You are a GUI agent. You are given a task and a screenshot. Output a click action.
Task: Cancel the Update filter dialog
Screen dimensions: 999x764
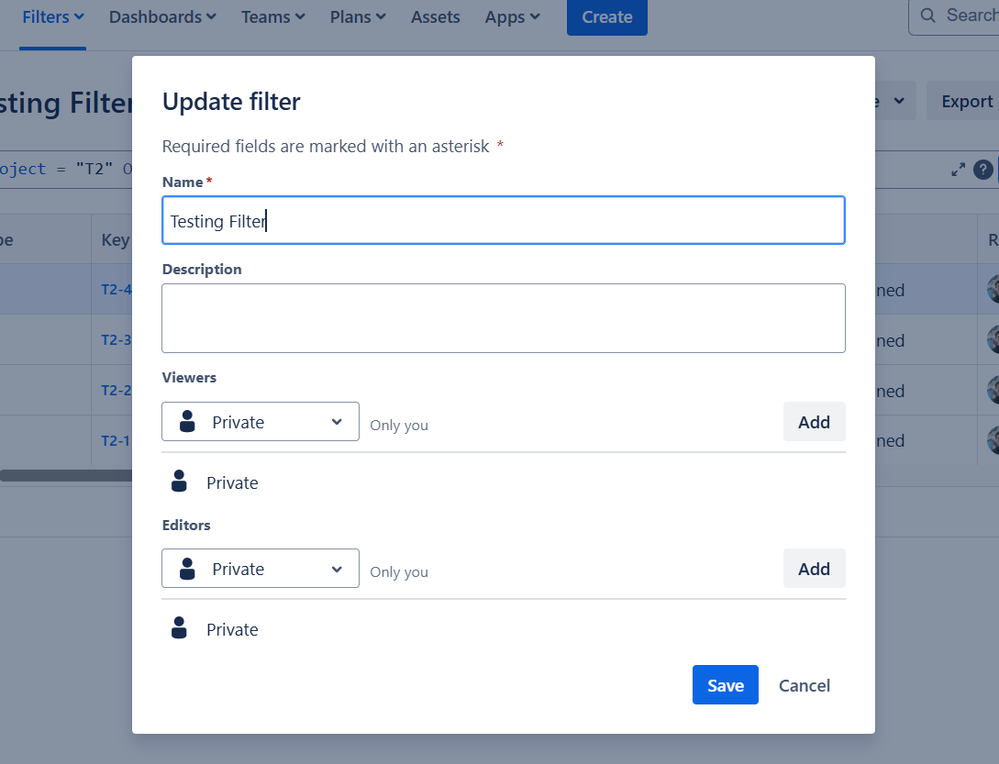click(x=804, y=686)
